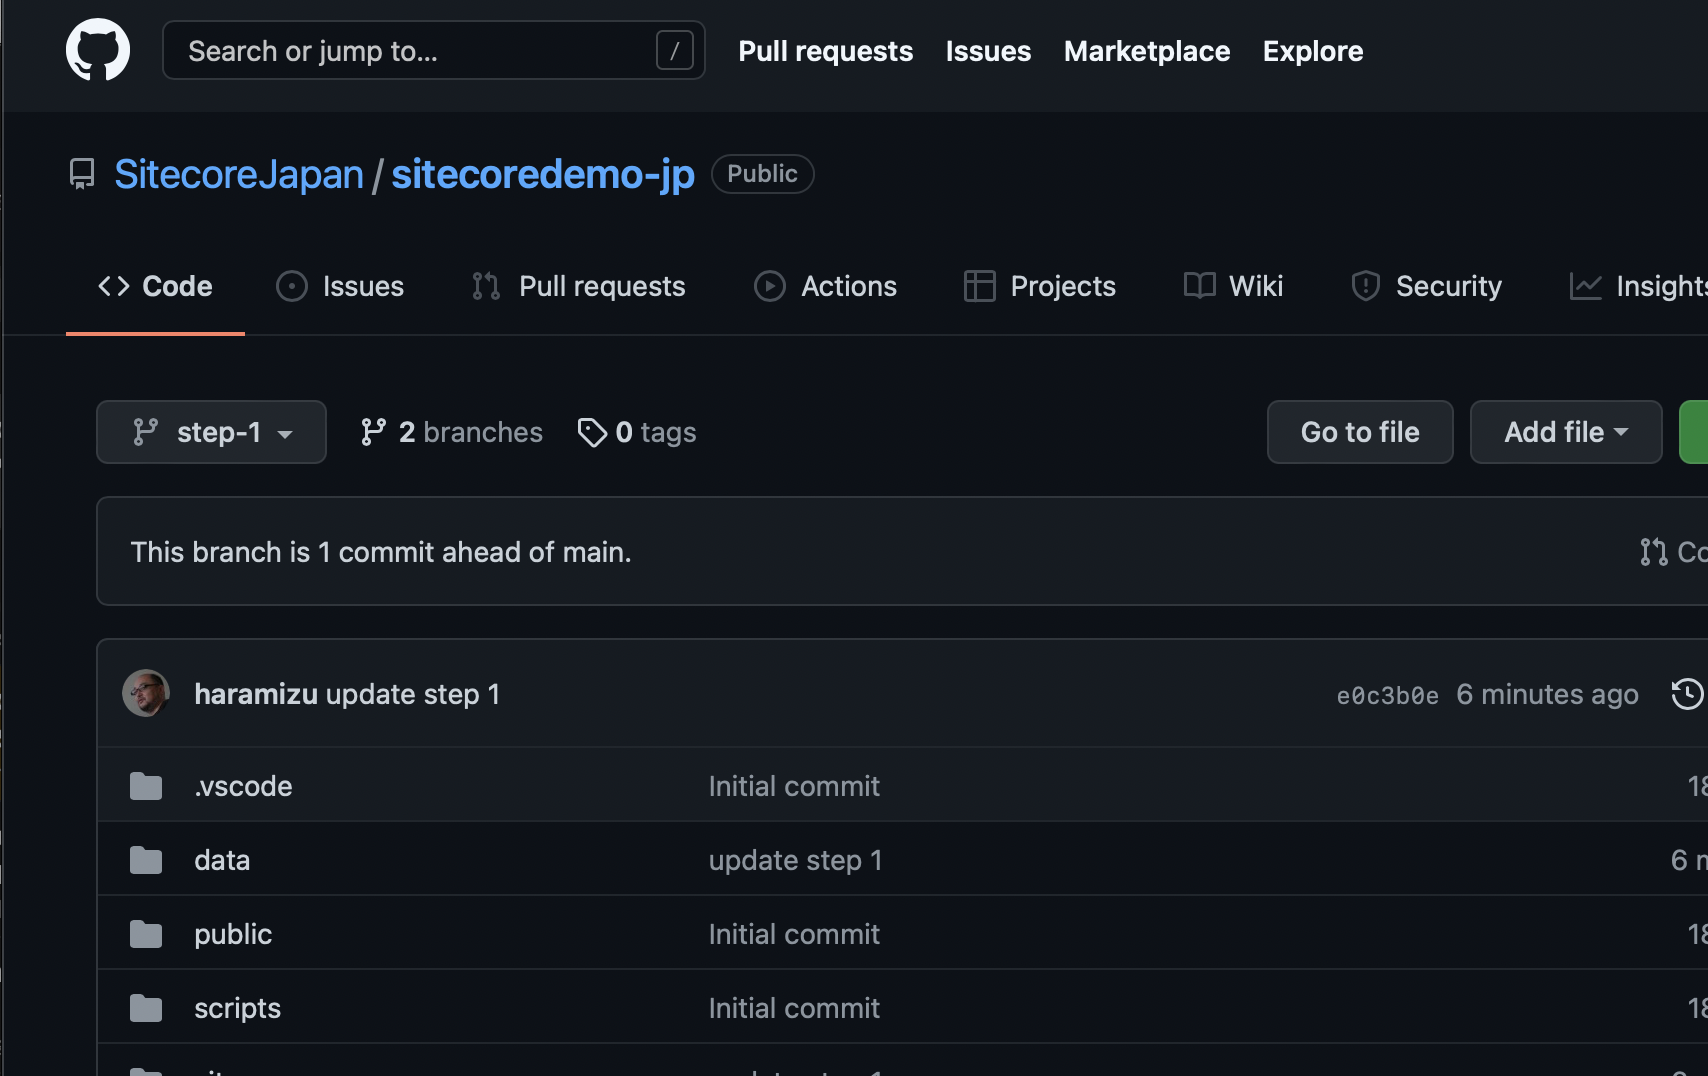Open Issues in the top navigation
The height and width of the screenshot is (1076, 1708).
pyautogui.click(x=988, y=51)
